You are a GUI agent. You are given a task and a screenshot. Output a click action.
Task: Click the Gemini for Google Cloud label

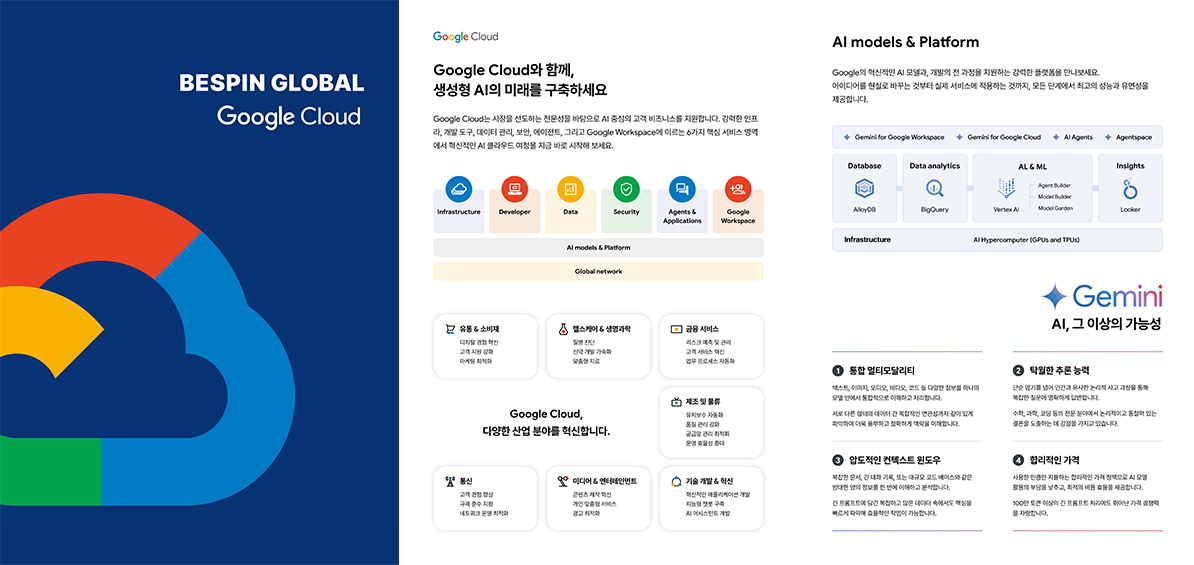click(1004, 137)
